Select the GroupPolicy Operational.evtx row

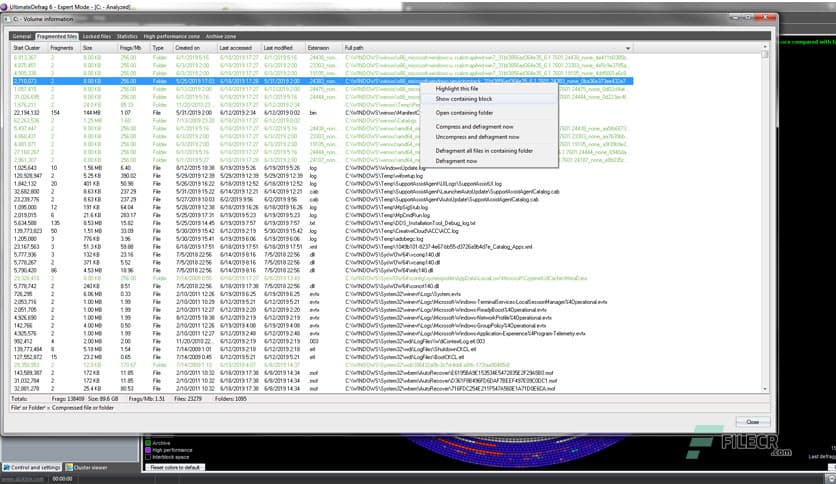[323, 326]
